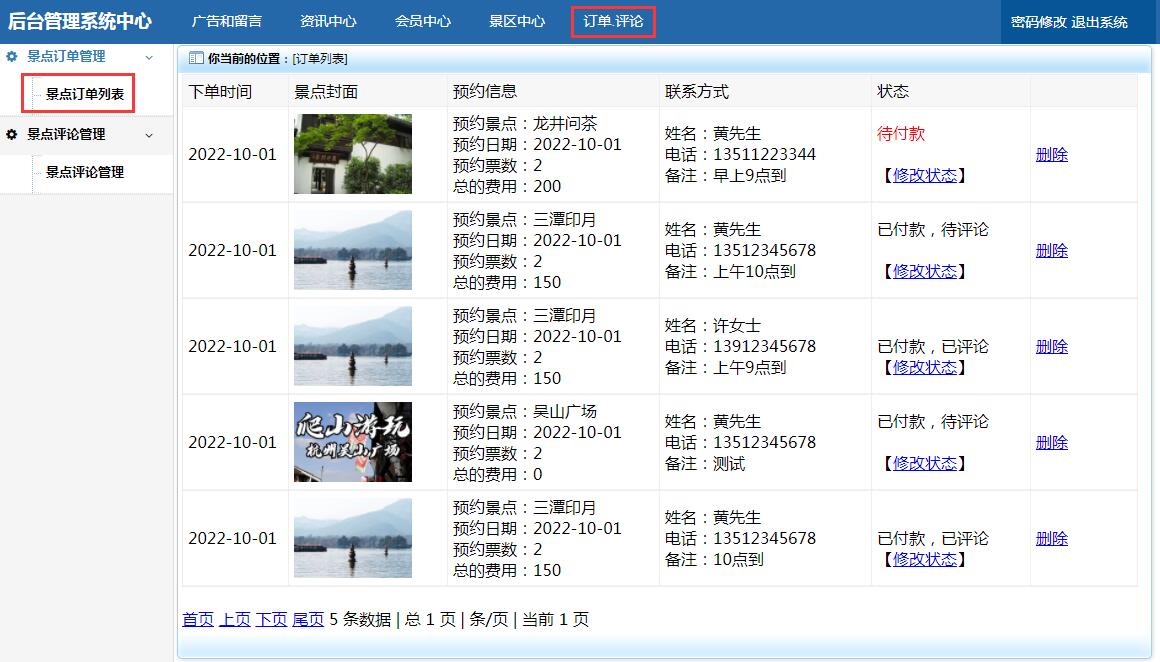
Task: Open 会员中心 top menu
Action: pos(422,21)
